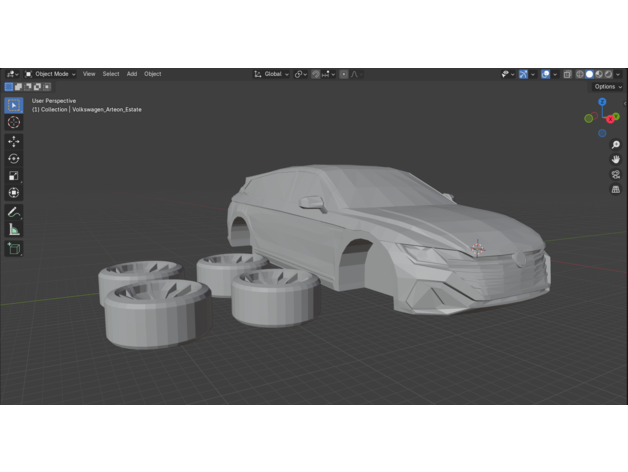
Task: Open the Object Mode dropdown
Action: pyautogui.click(x=51, y=74)
